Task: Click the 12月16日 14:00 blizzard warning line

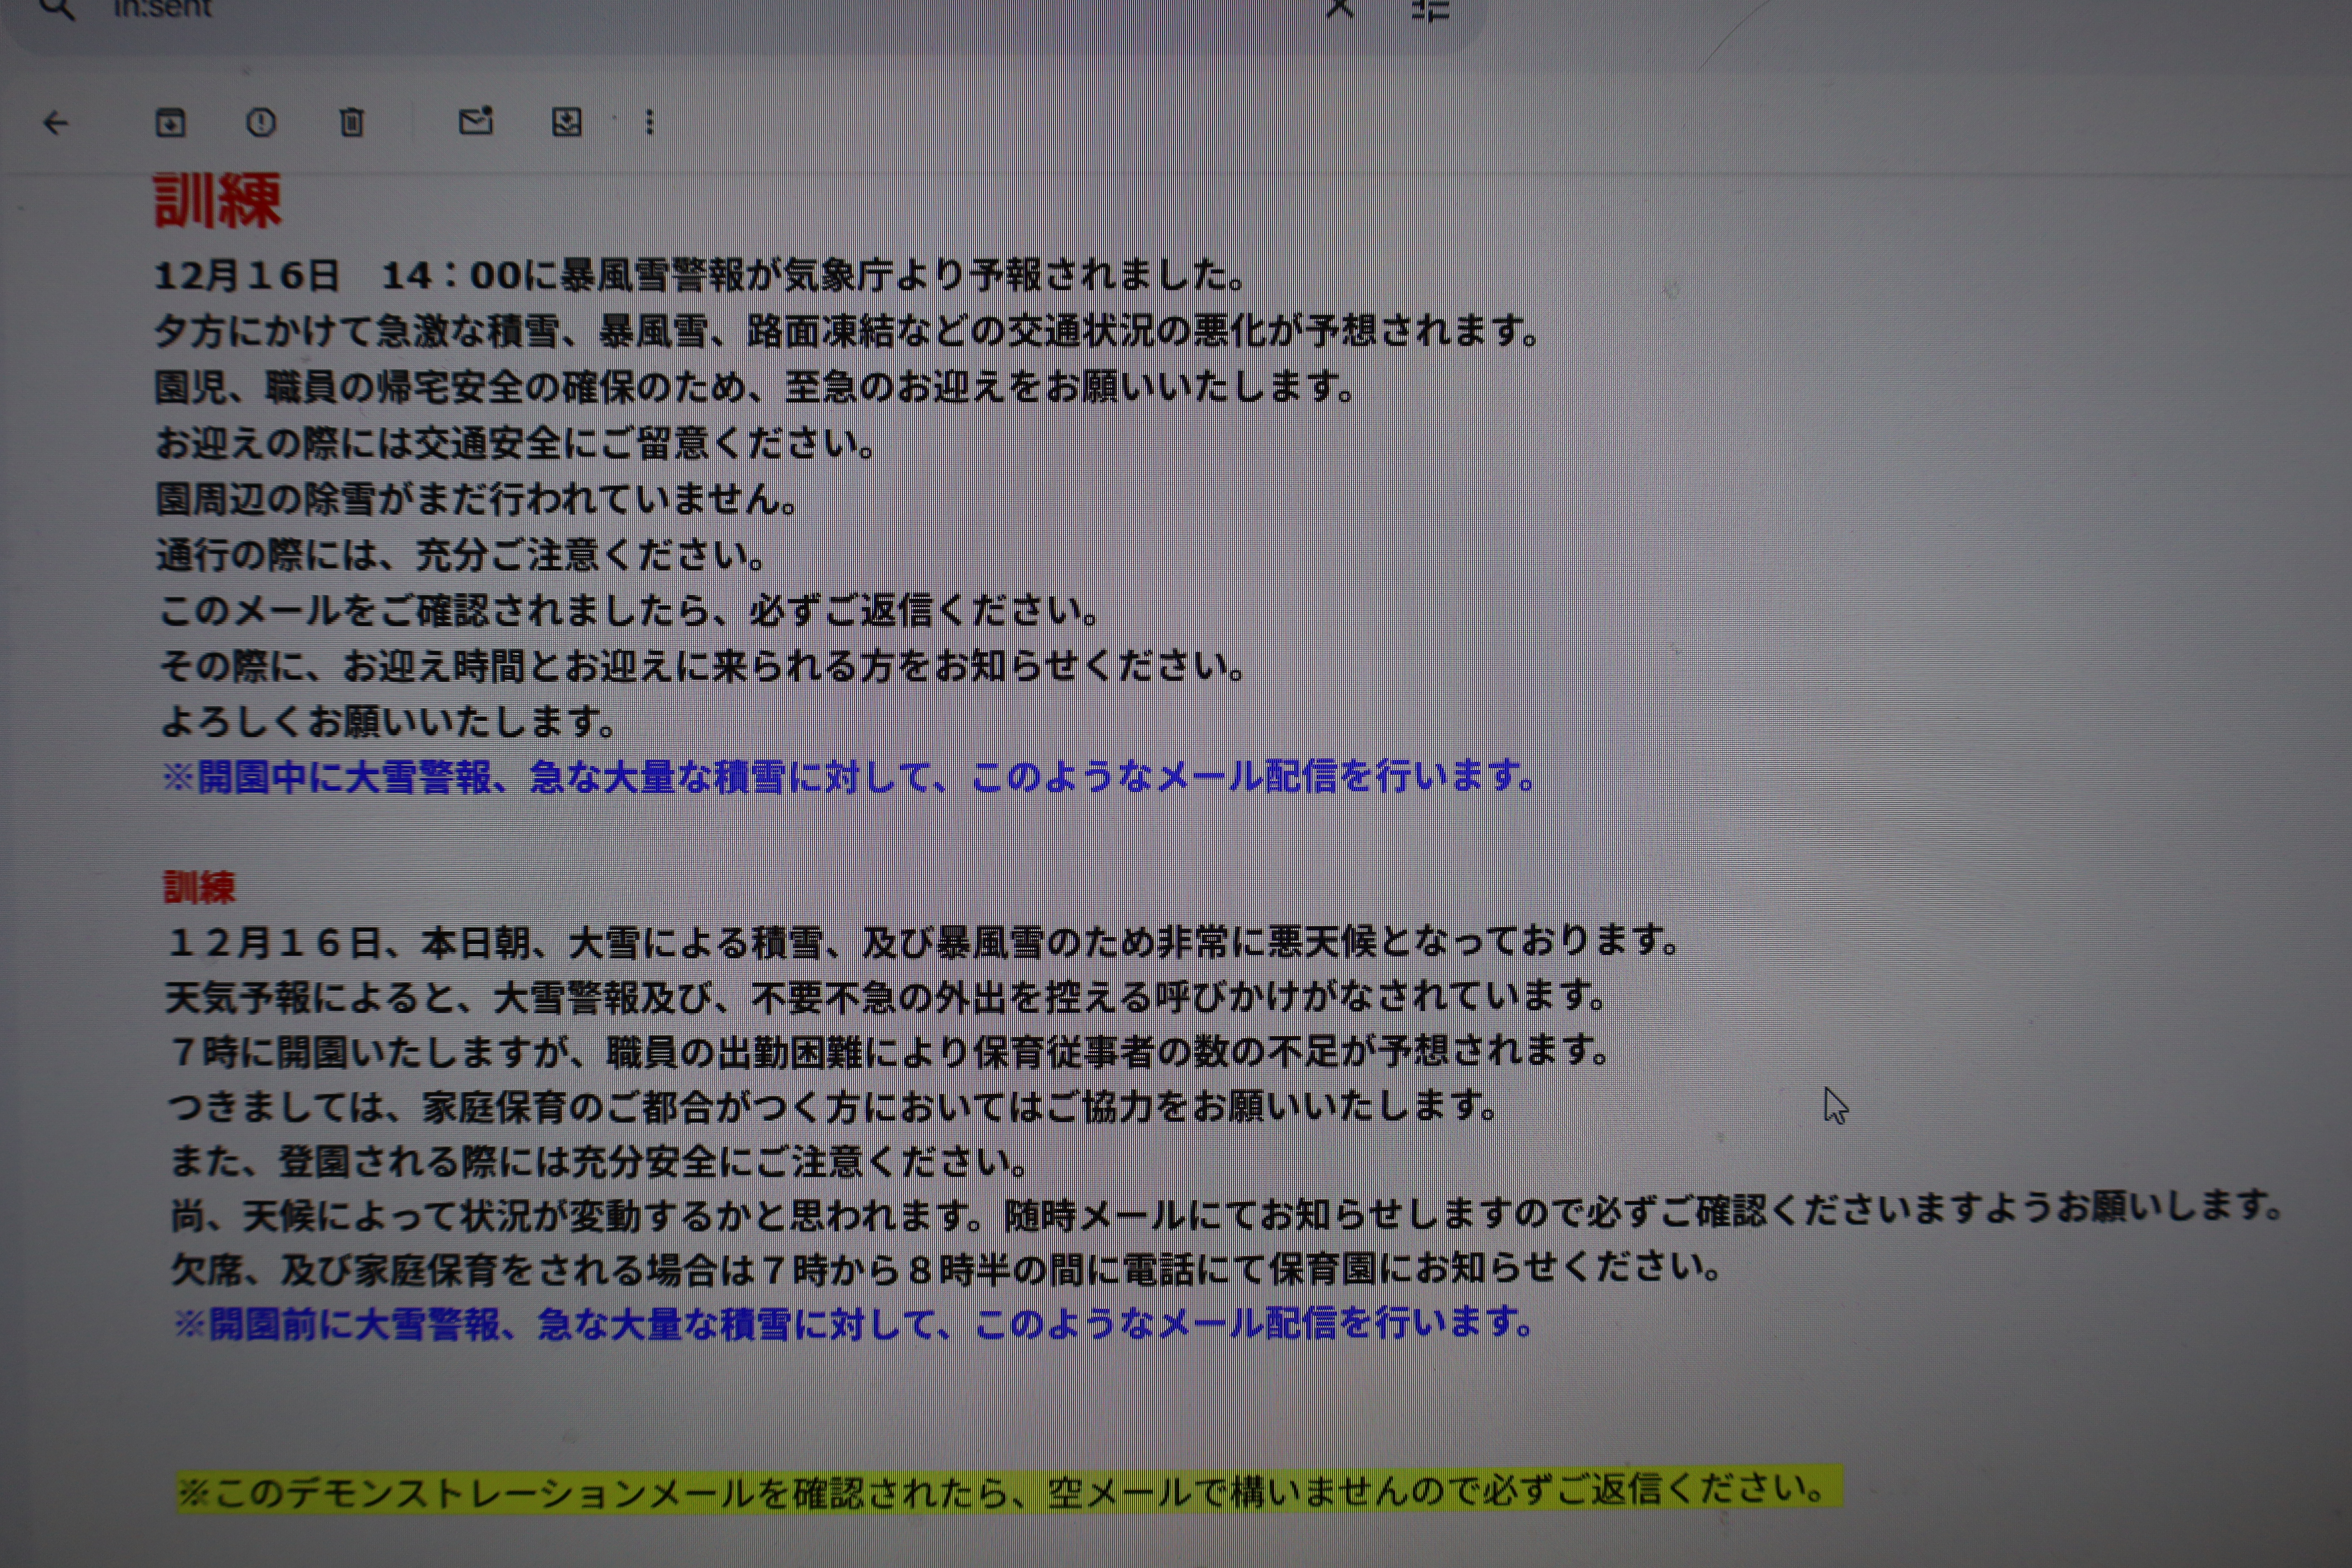Action: point(700,275)
